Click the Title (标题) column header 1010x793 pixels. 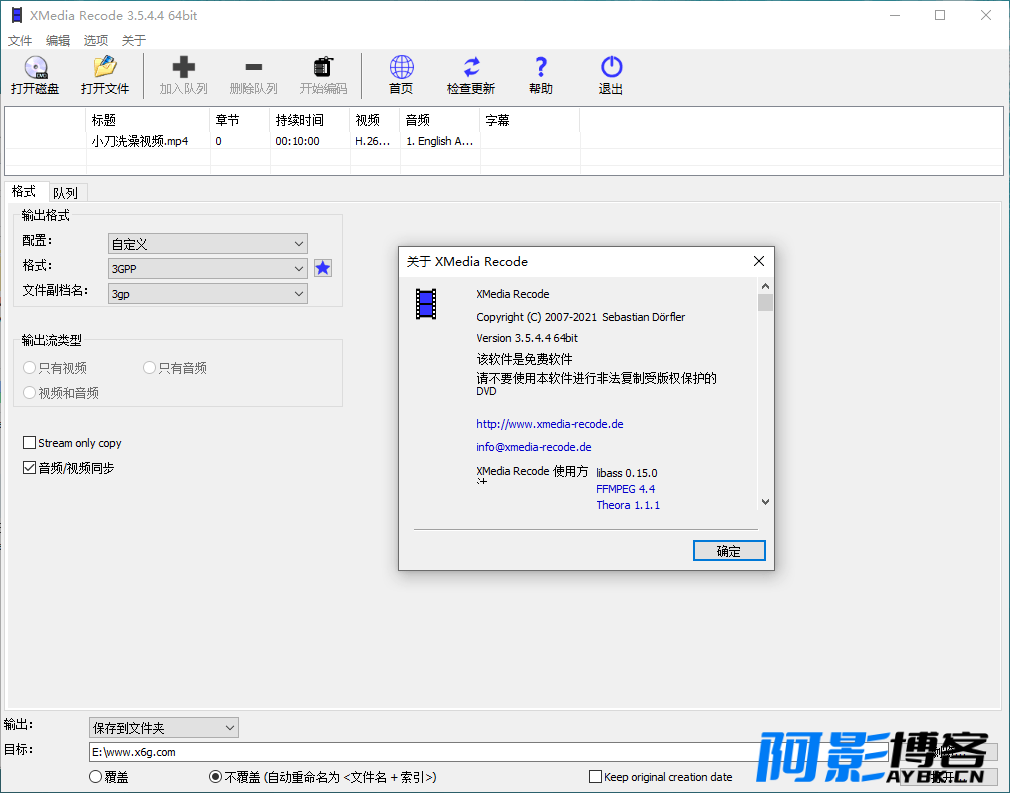tap(148, 120)
